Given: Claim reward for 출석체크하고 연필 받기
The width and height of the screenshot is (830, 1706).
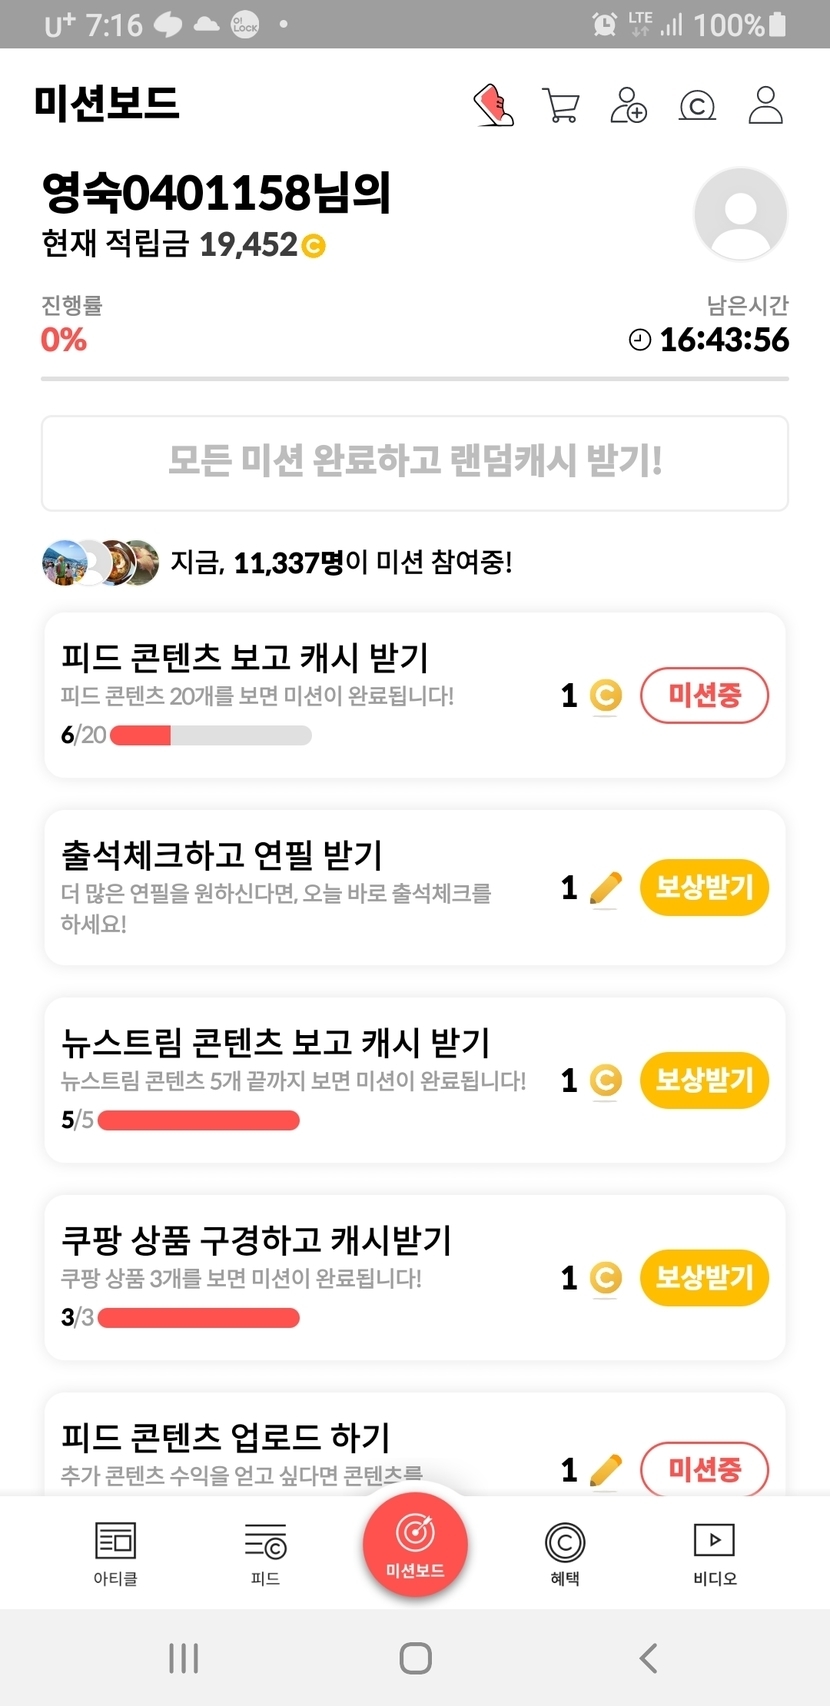Looking at the screenshot, I should [x=704, y=887].
